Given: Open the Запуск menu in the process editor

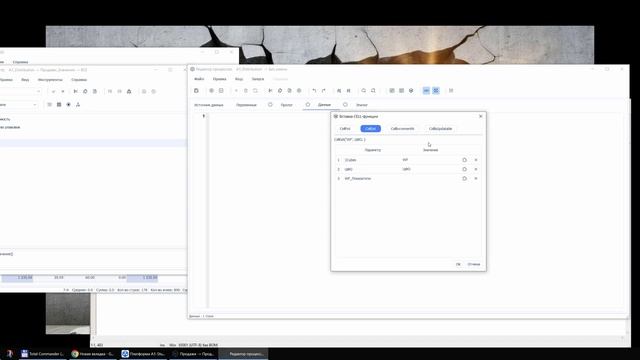Looking at the screenshot, I should click(x=258, y=79).
